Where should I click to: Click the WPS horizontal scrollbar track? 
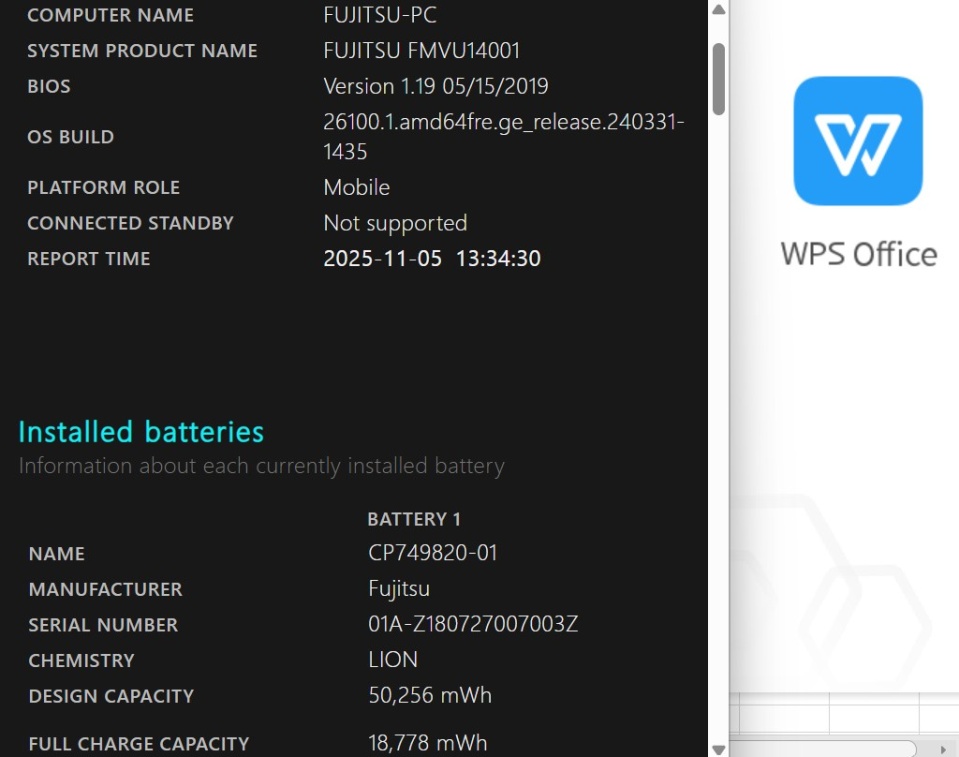click(x=823, y=749)
